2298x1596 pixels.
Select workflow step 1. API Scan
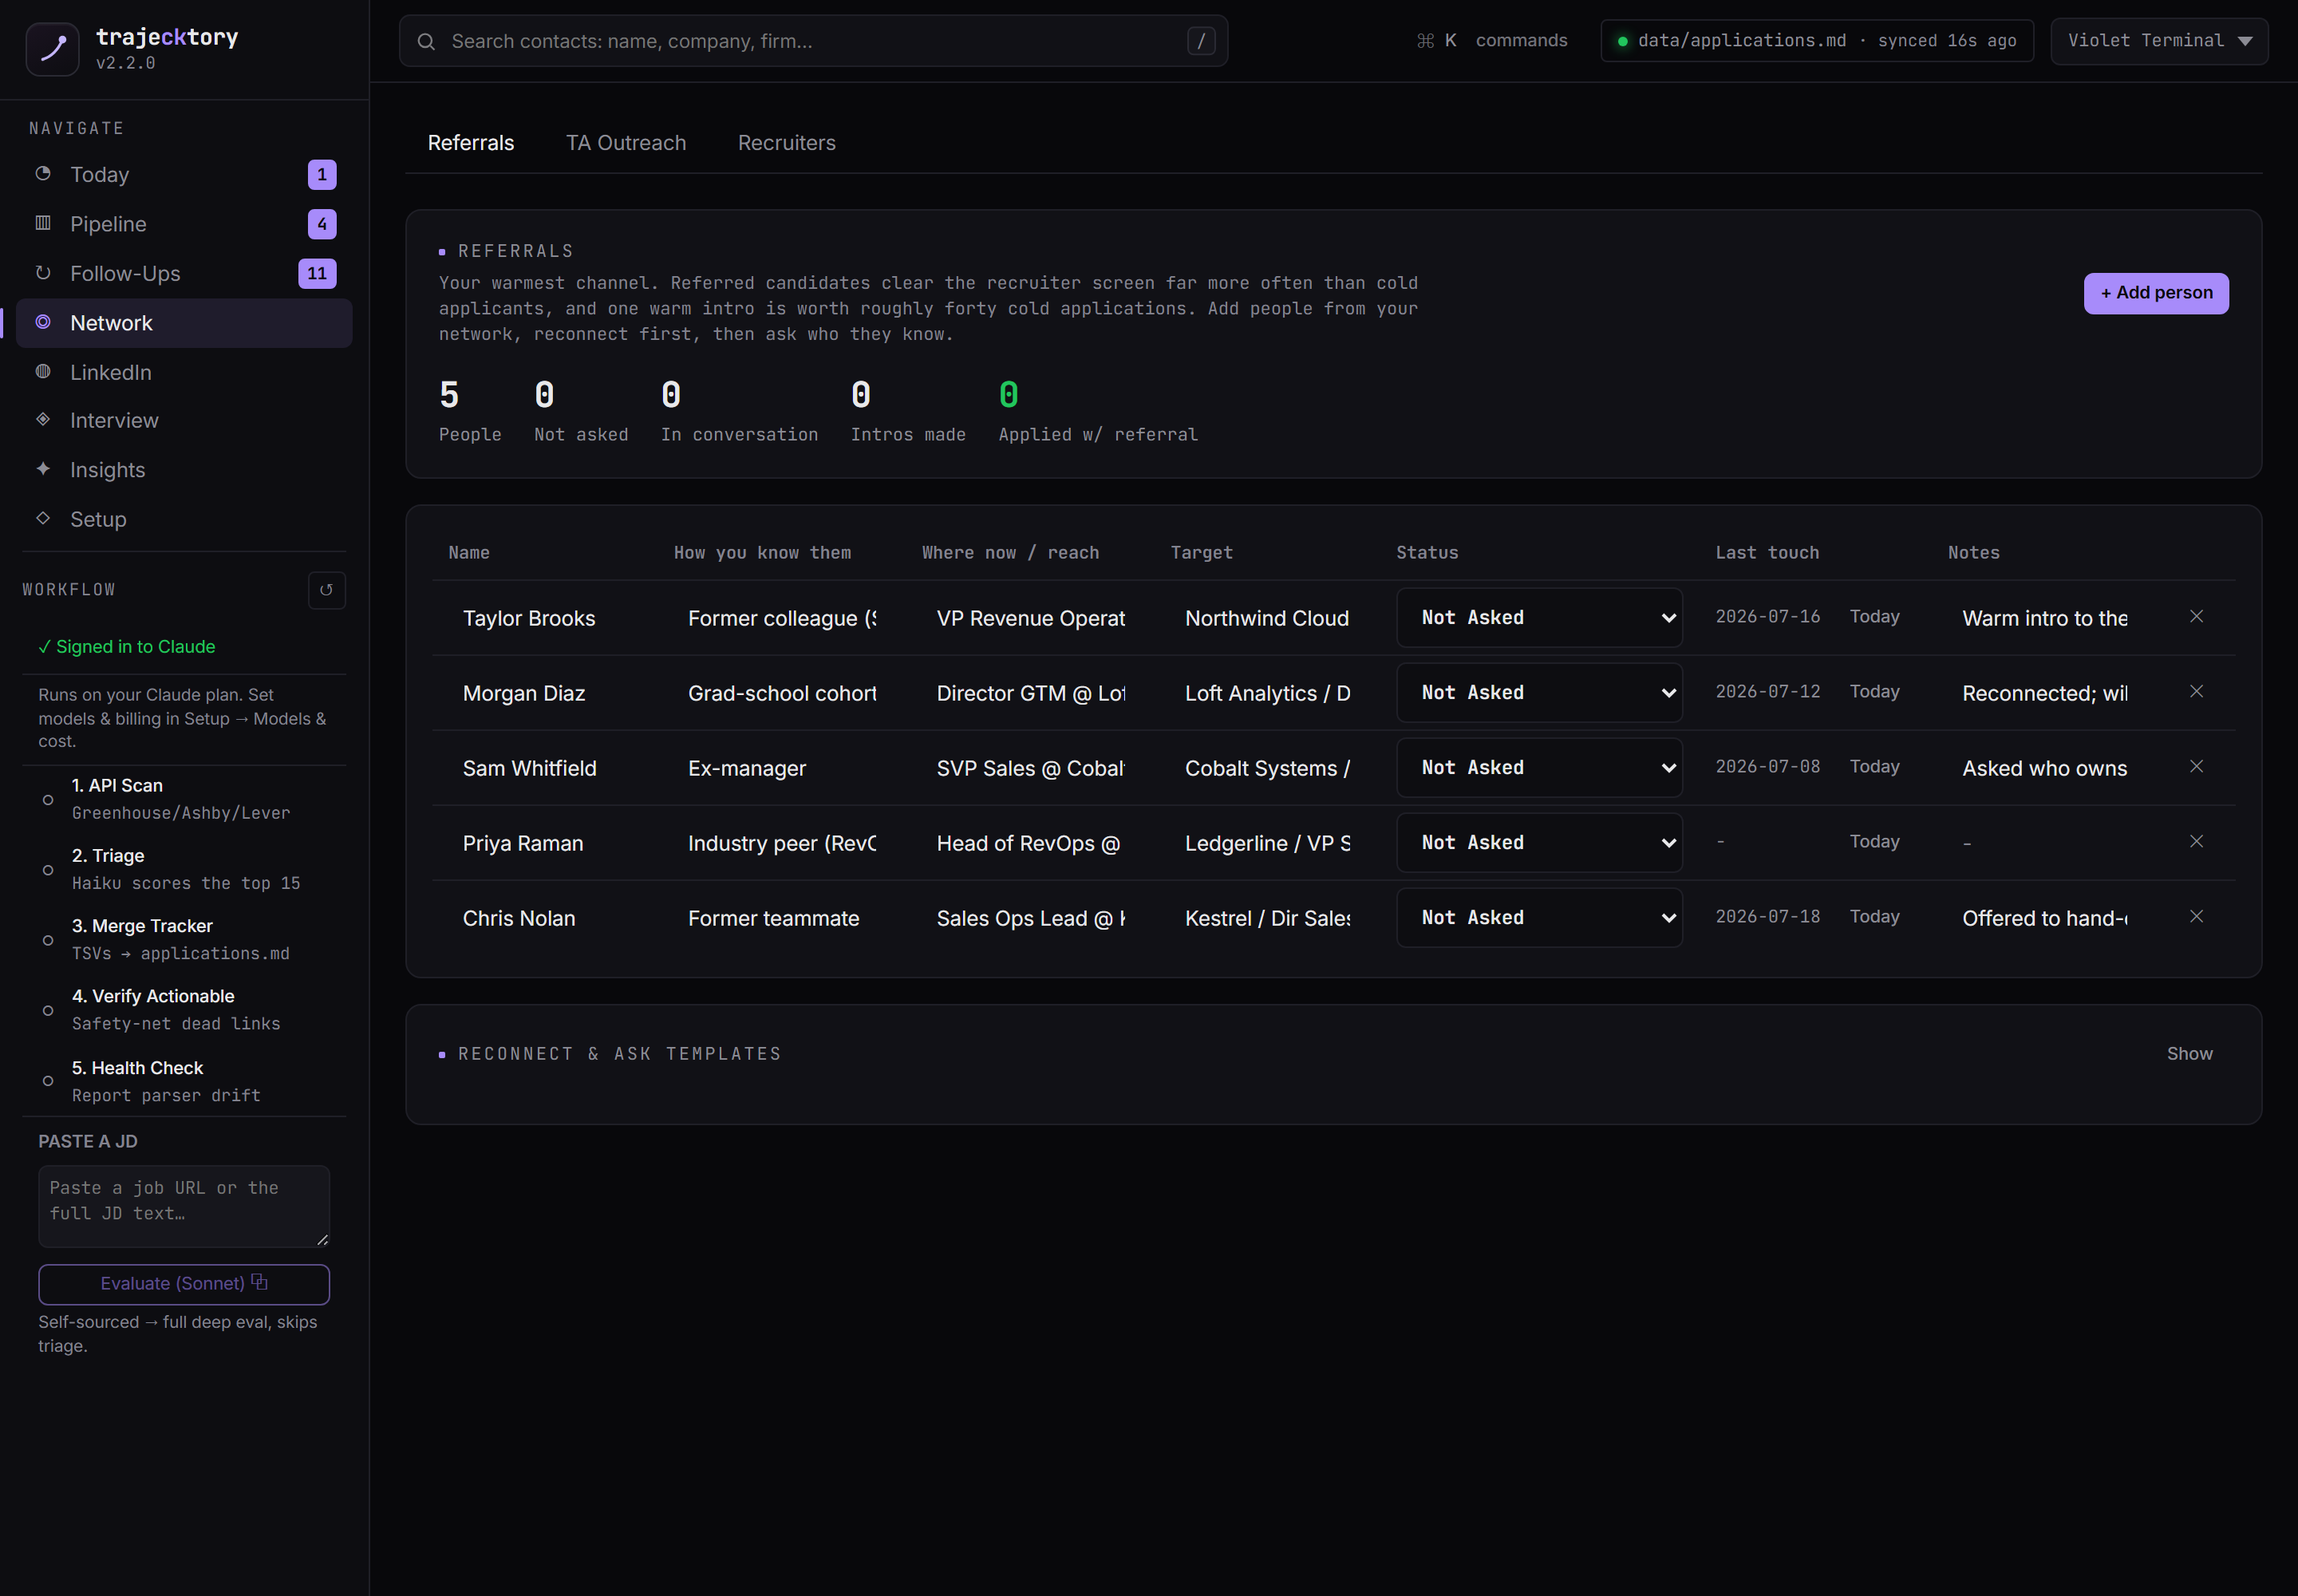184,799
